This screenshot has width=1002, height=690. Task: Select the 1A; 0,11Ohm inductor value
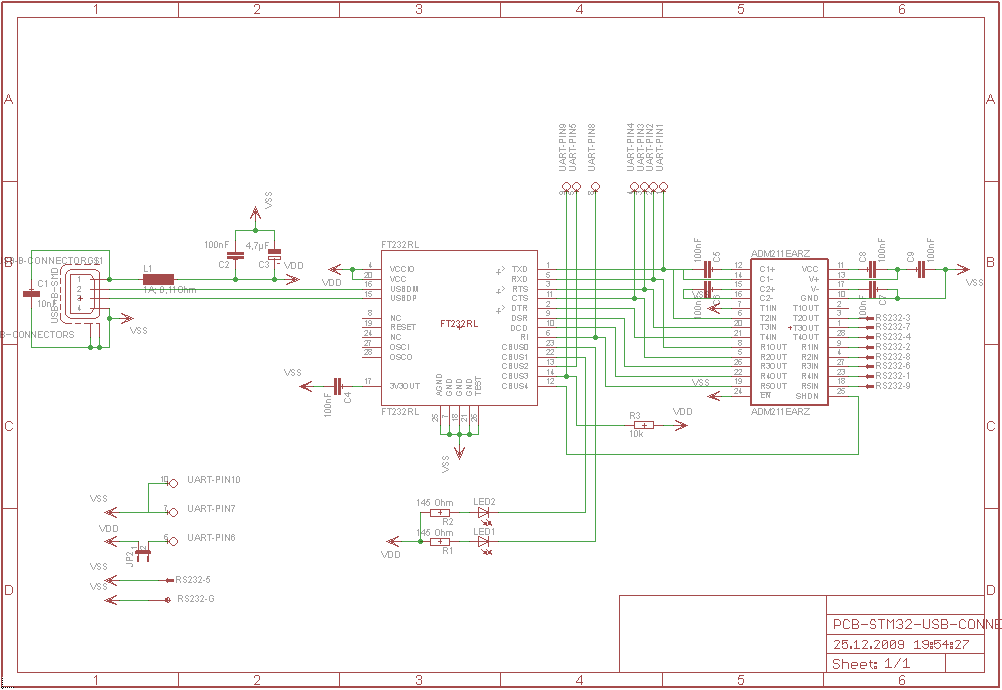pos(169,290)
